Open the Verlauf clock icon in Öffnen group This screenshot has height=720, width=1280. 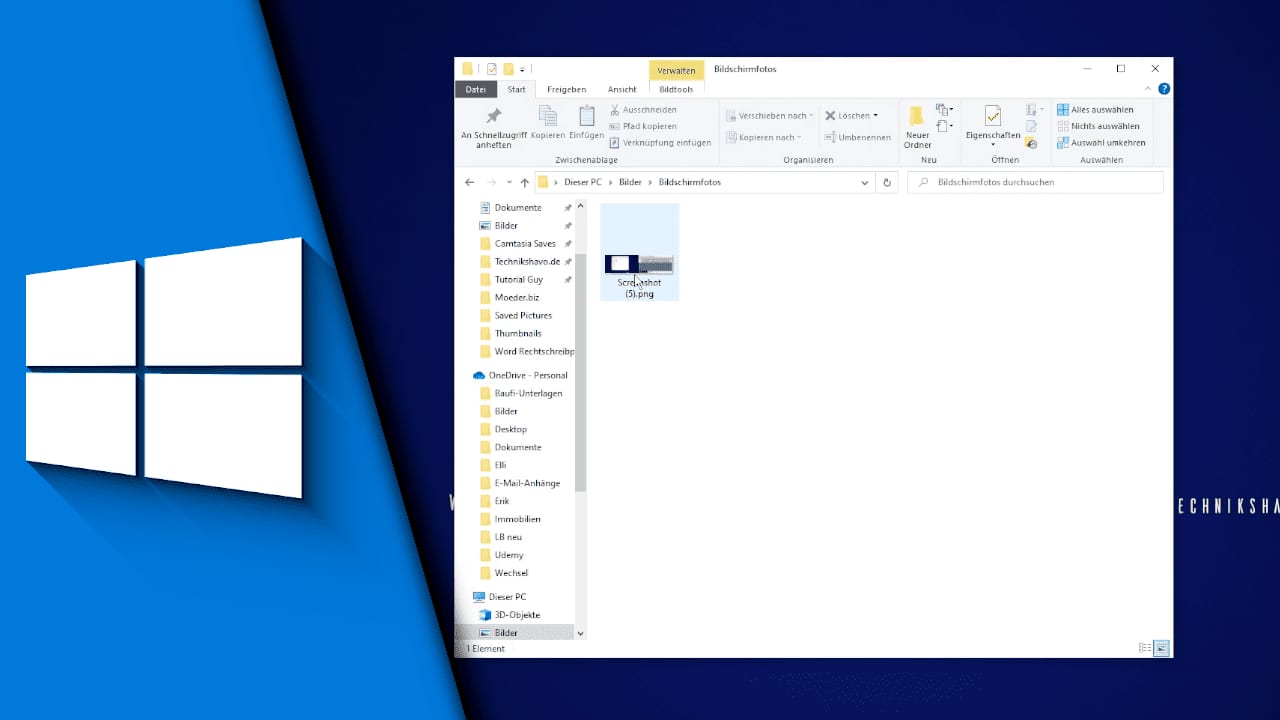(1032, 143)
